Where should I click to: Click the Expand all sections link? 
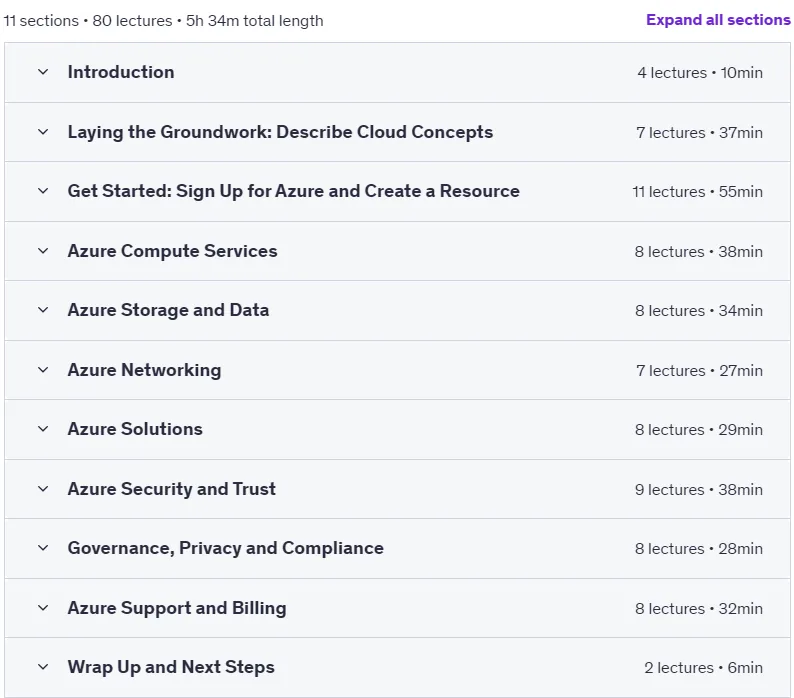tap(718, 20)
